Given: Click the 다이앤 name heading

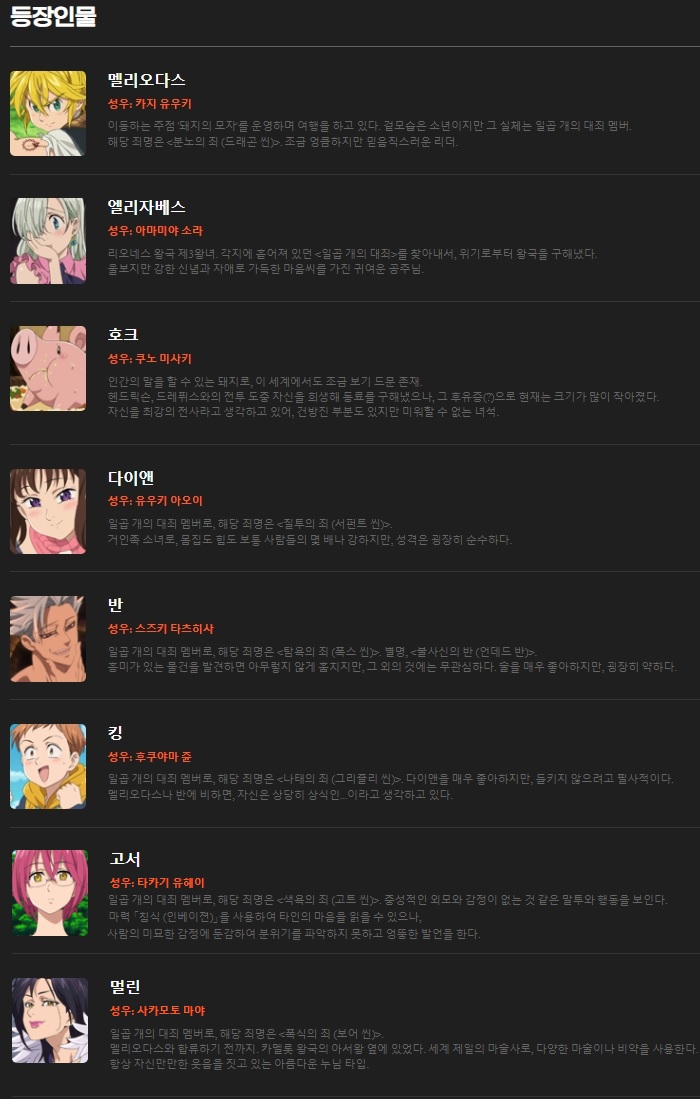Looking at the screenshot, I should 131,478.
